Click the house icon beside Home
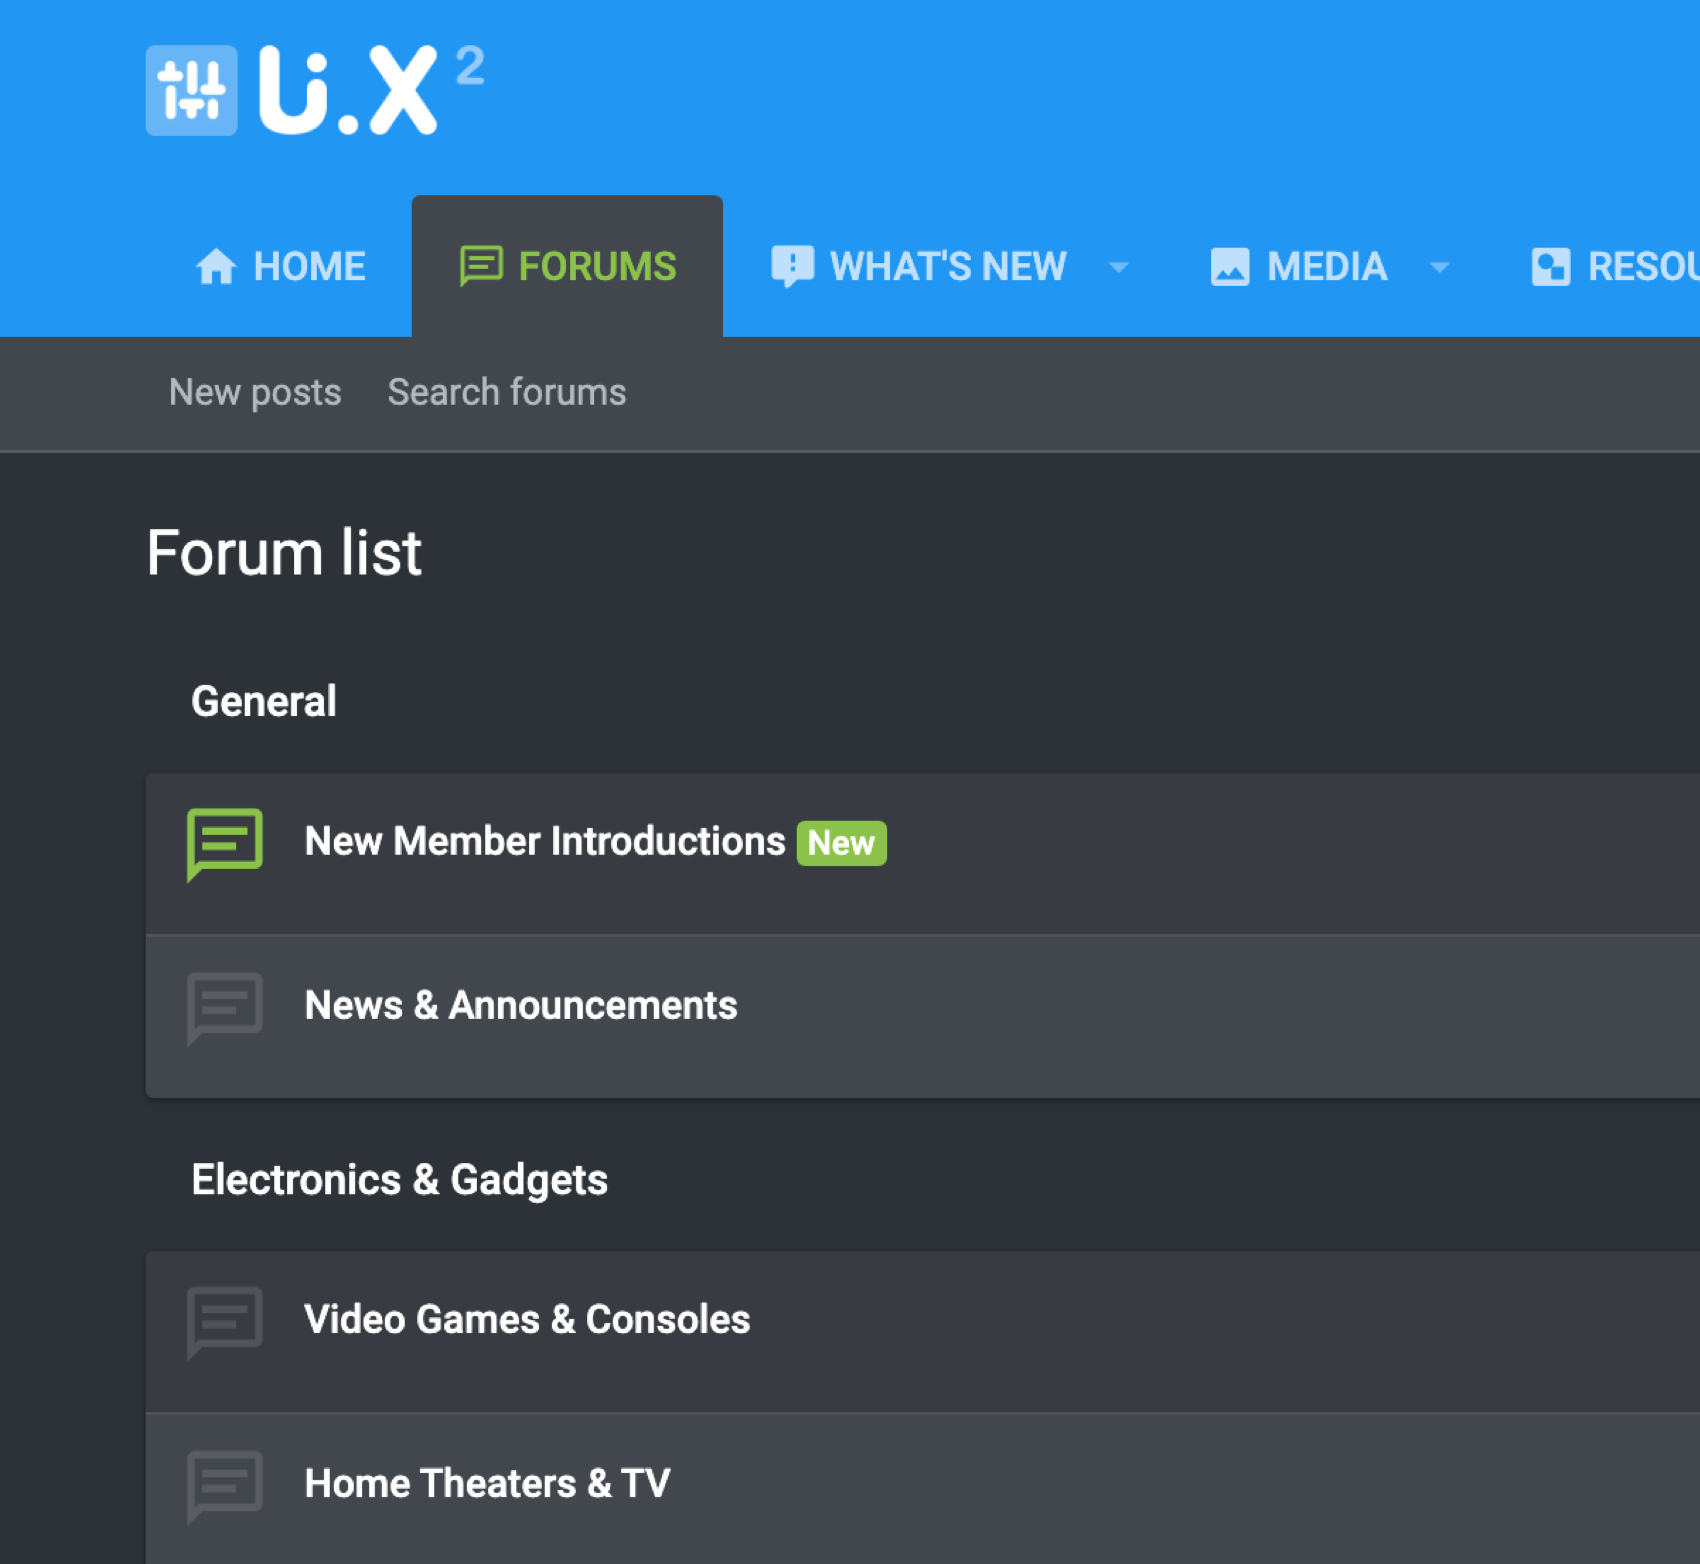The width and height of the screenshot is (1700, 1564). (x=216, y=267)
